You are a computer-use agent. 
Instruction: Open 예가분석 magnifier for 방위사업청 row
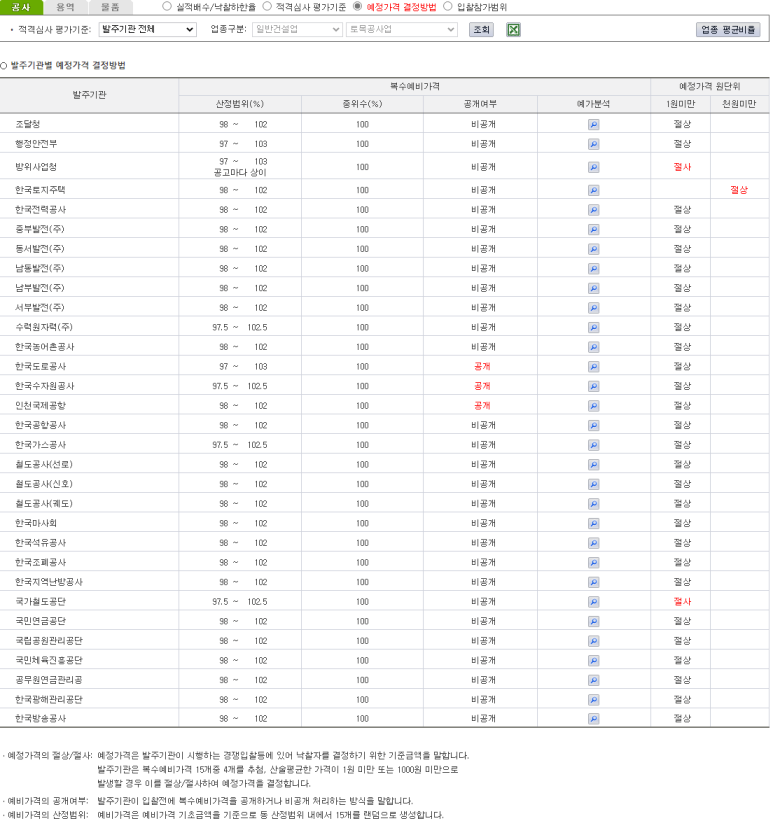pyautogui.click(x=593, y=167)
